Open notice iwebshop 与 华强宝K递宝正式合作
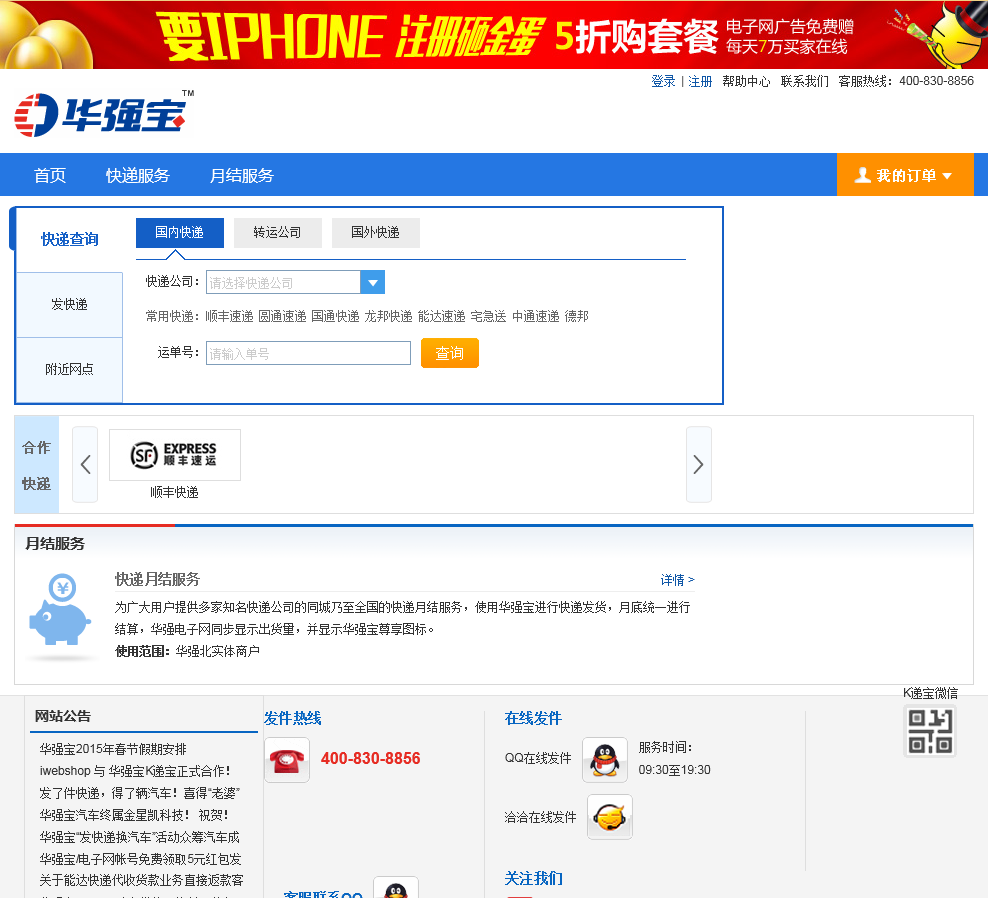988x898 pixels. (x=135, y=771)
